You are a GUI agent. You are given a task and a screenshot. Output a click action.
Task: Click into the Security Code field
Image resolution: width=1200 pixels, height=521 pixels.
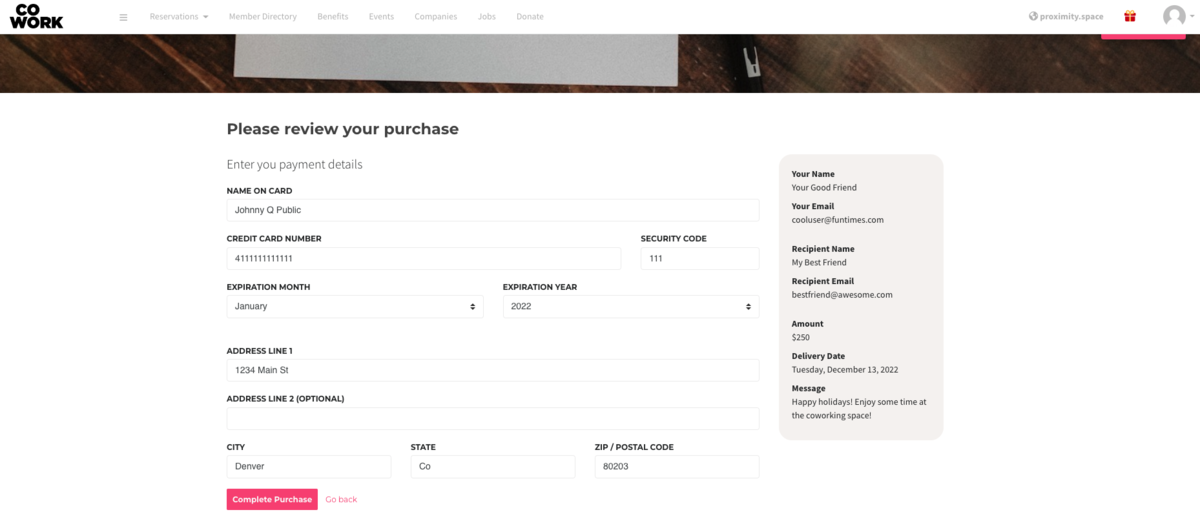[x=700, y=258]
